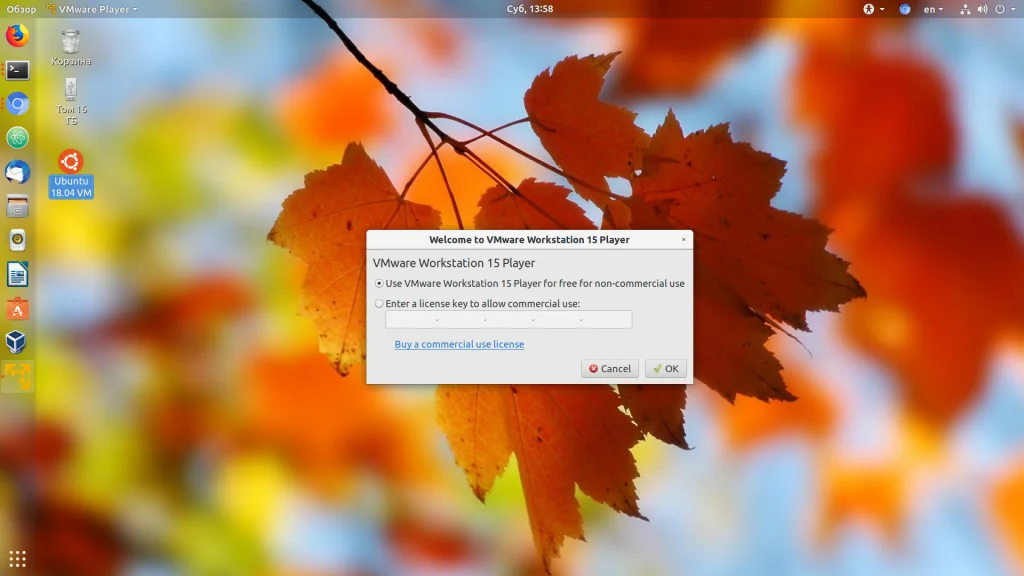The image size is (1024, 576).
Task: Click the VMware Workstation 15 Player heading text
Action: point(454,263)
